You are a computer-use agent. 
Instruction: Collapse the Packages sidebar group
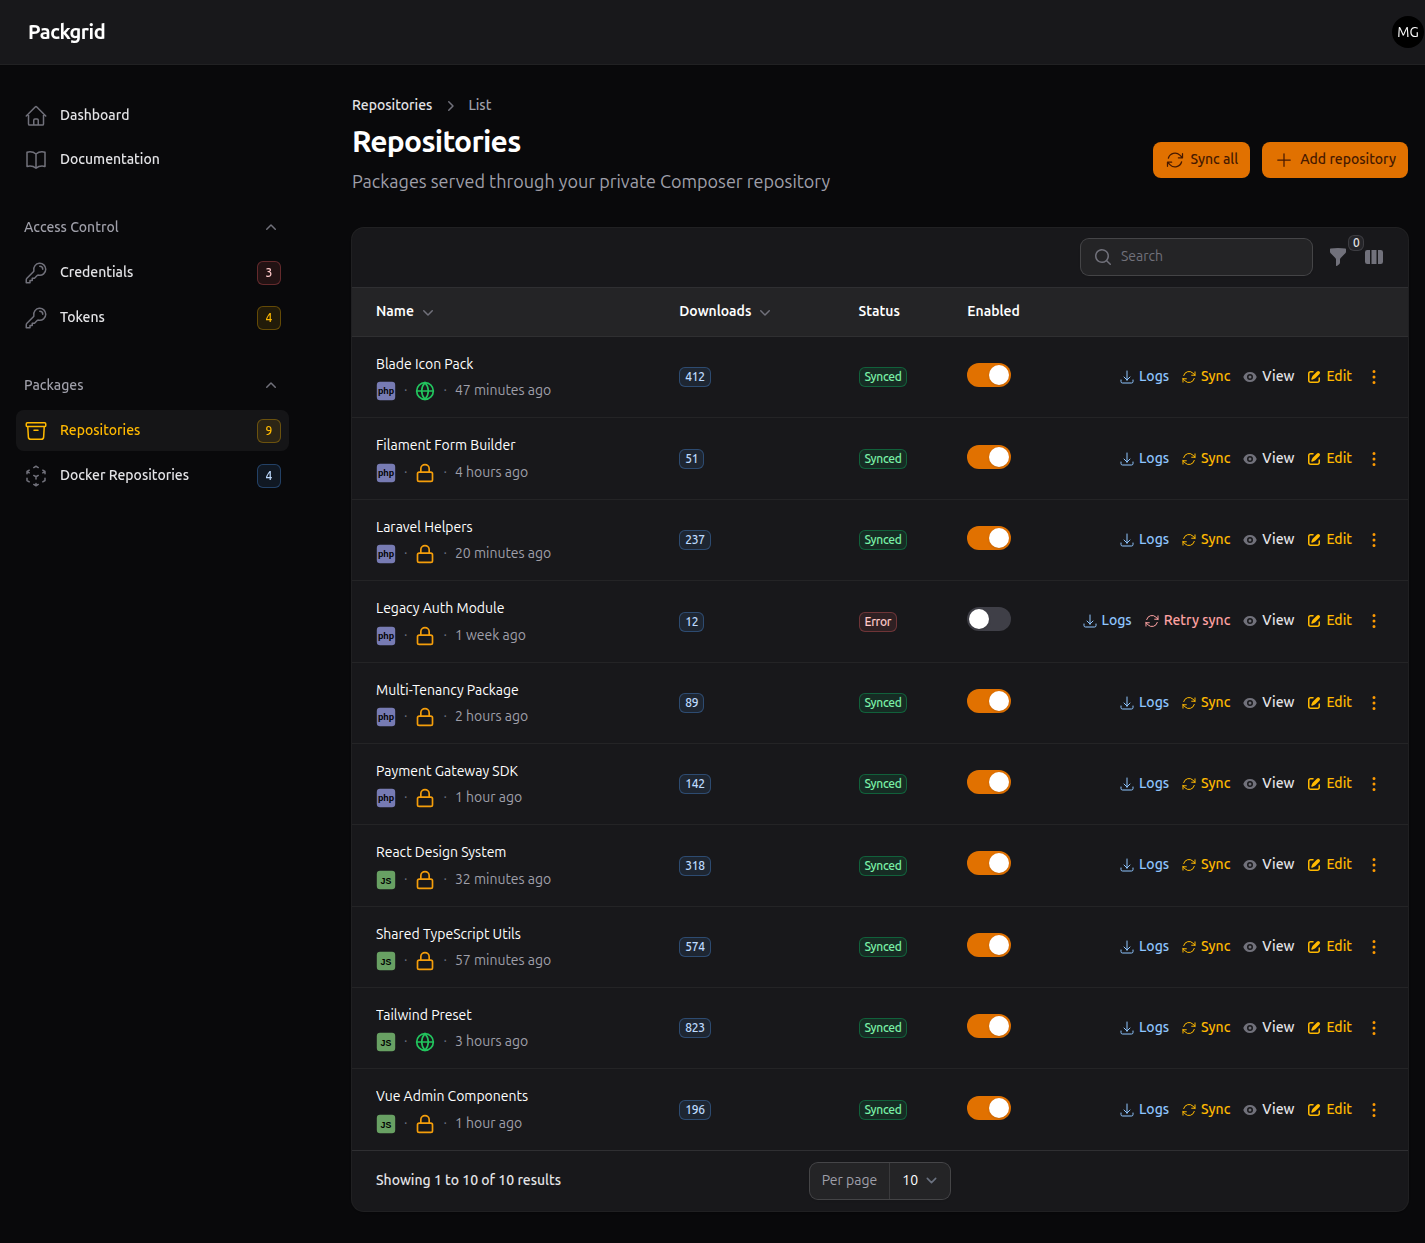coord(271,385)
